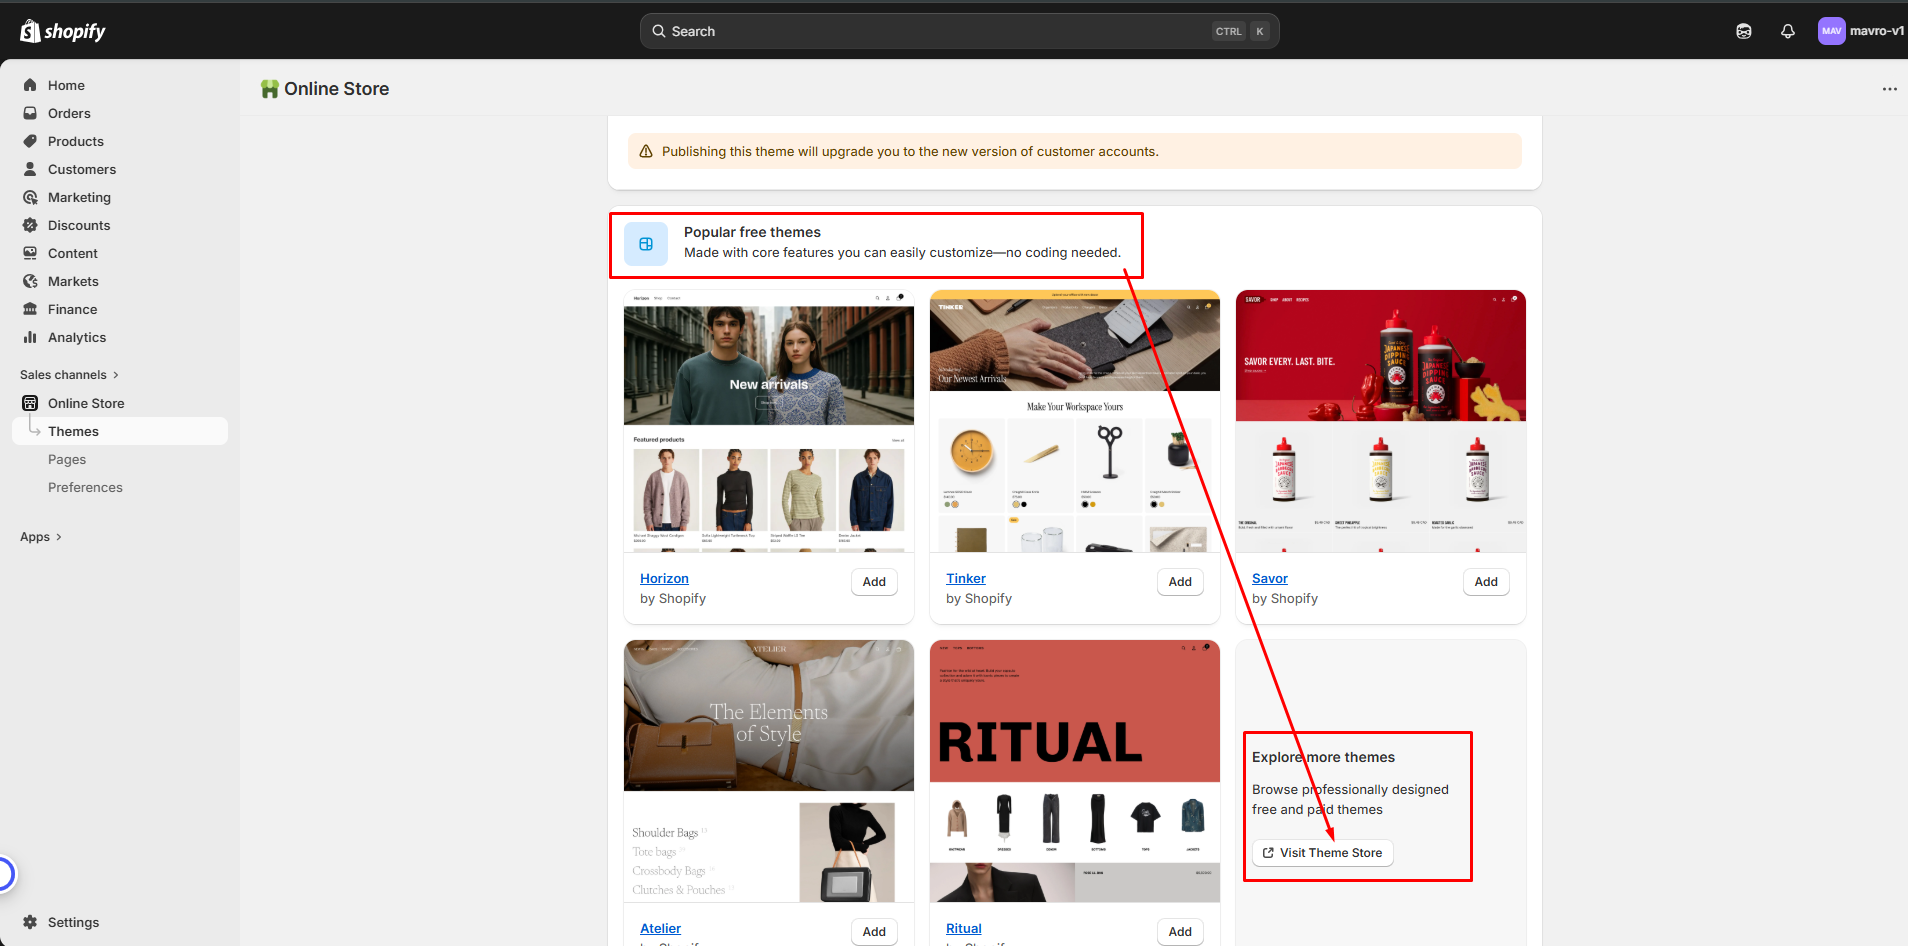
Task: Expand the Sales channels section
Action: tap(69, 375)
